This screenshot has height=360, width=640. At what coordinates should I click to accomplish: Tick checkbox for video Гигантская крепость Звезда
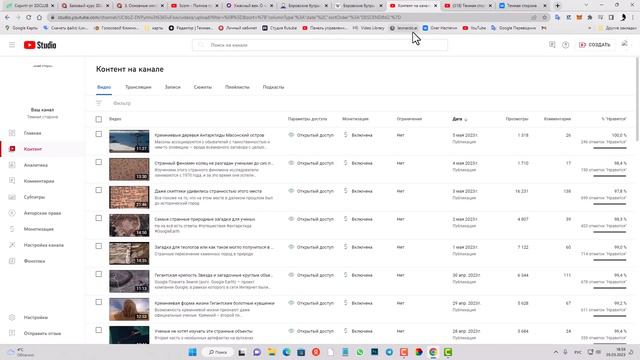(x=99, y=274)
